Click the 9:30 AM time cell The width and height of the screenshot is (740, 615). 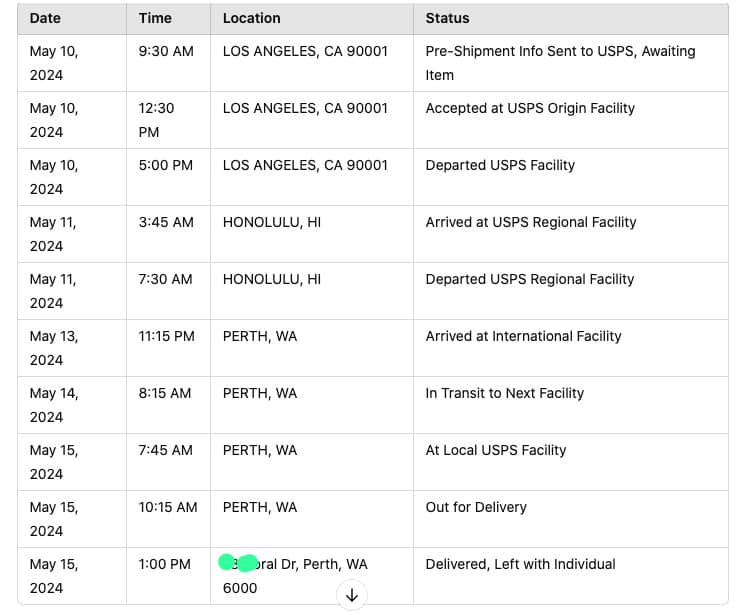tap(166, 51)
